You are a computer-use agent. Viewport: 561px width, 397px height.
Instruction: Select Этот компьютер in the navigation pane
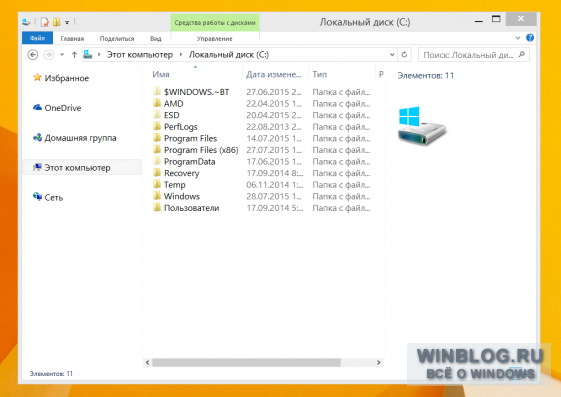tap(82, 167)
